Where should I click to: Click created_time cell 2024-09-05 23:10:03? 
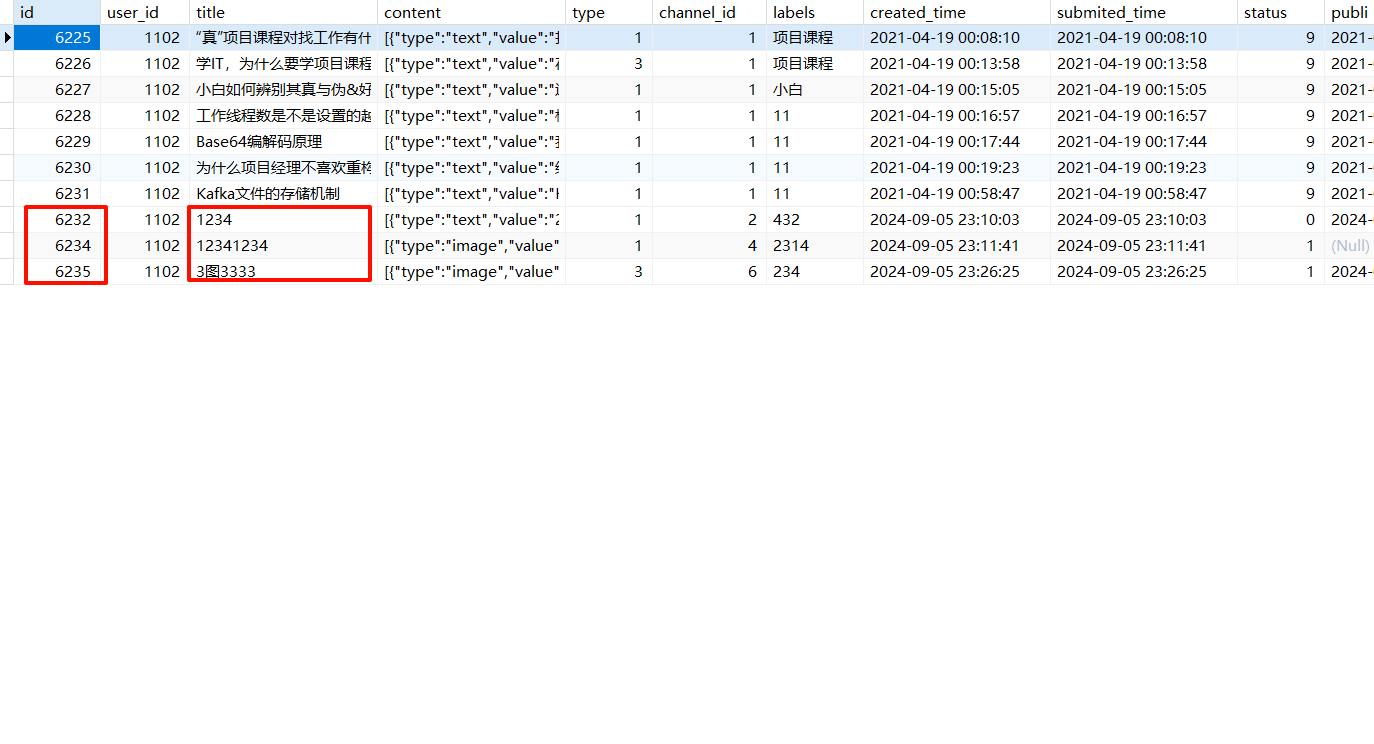pos(957,220)
